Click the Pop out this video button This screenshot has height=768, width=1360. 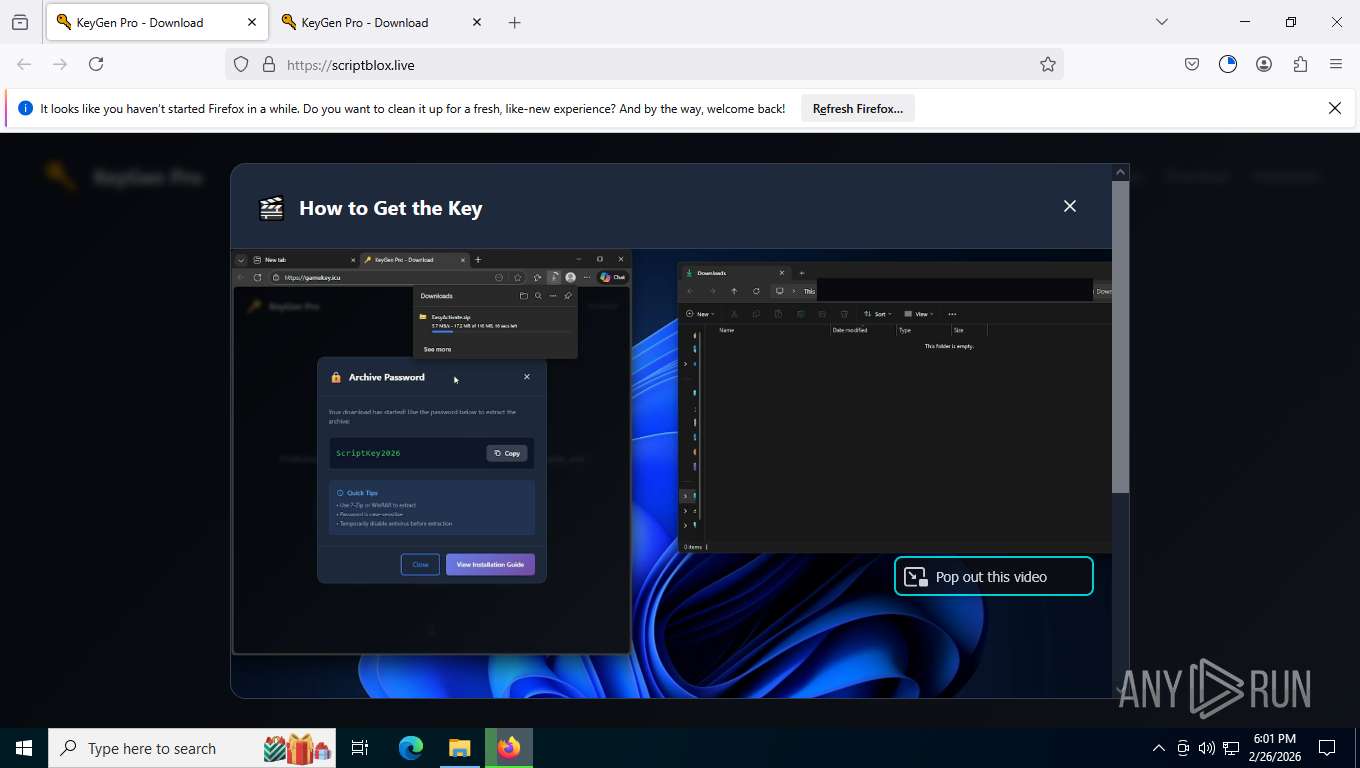[993, 576]
